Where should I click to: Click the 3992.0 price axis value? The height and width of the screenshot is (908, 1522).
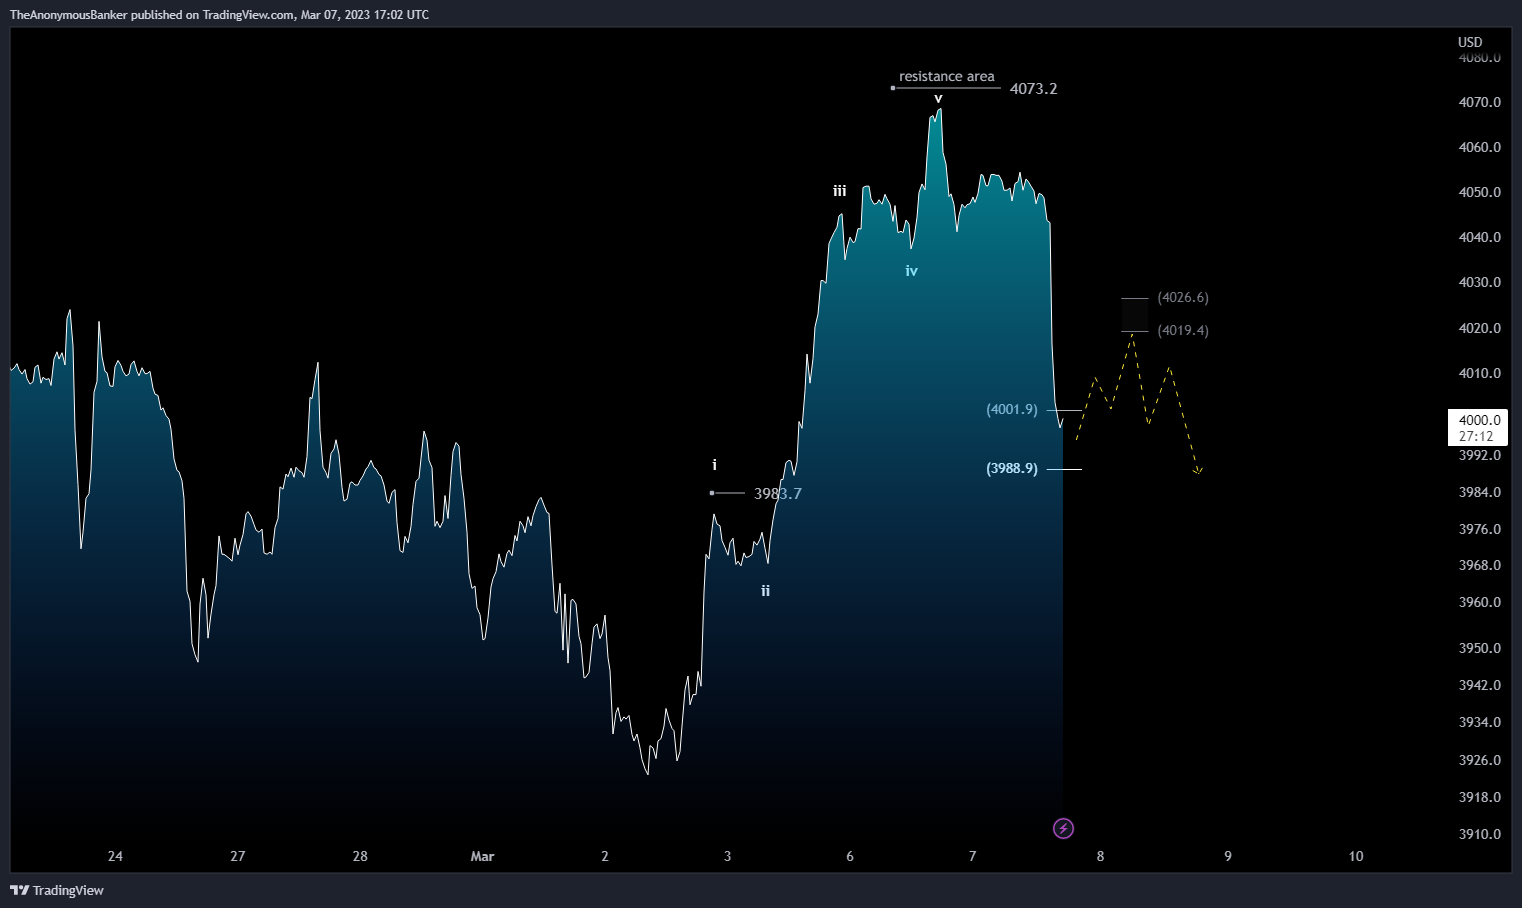[1480, 455]
